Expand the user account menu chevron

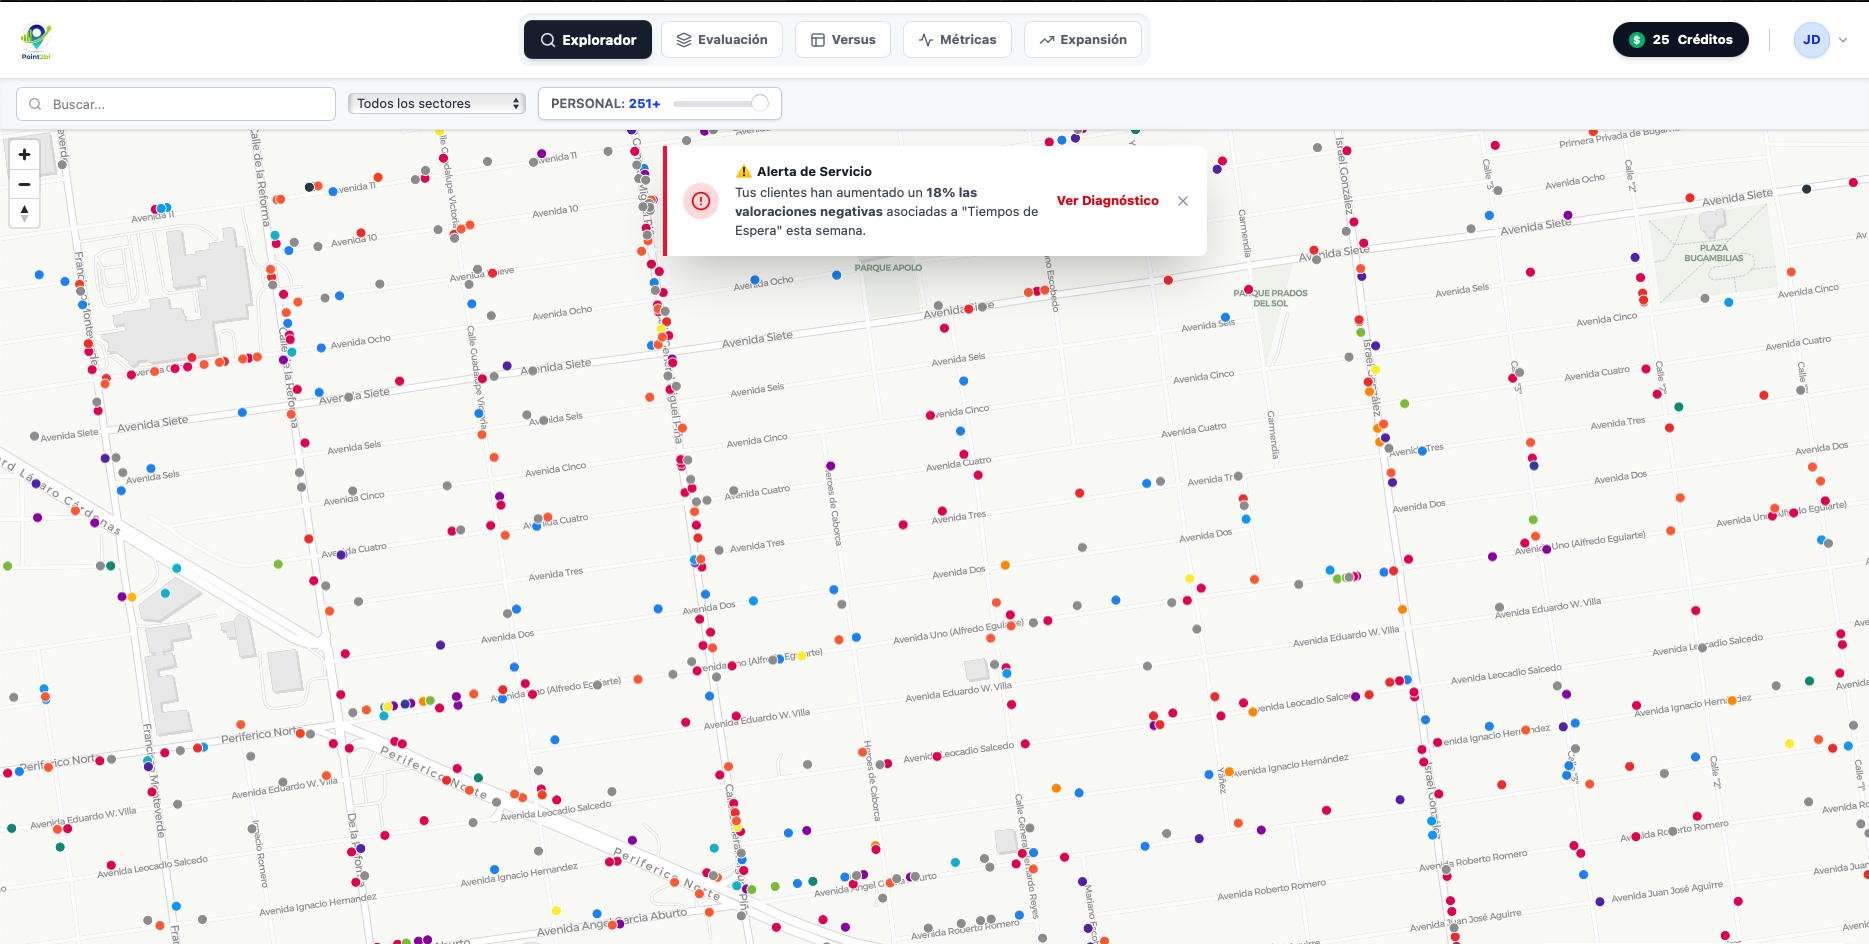point(1843,40)
